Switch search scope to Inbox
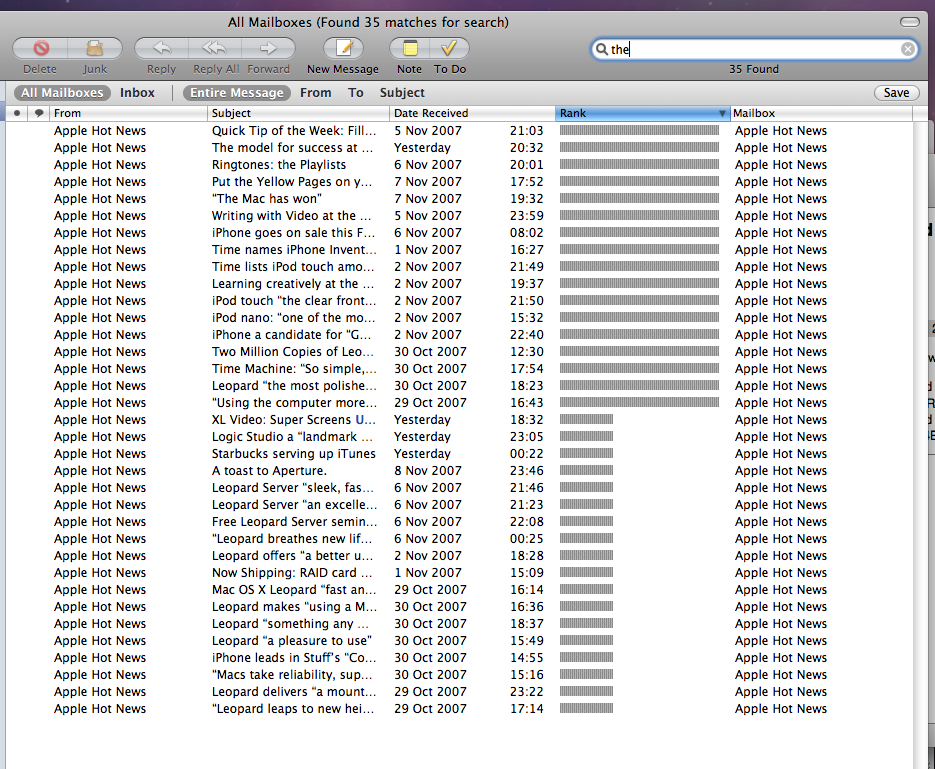The height and width of the screenshot is (769, 935). [137, 92]
